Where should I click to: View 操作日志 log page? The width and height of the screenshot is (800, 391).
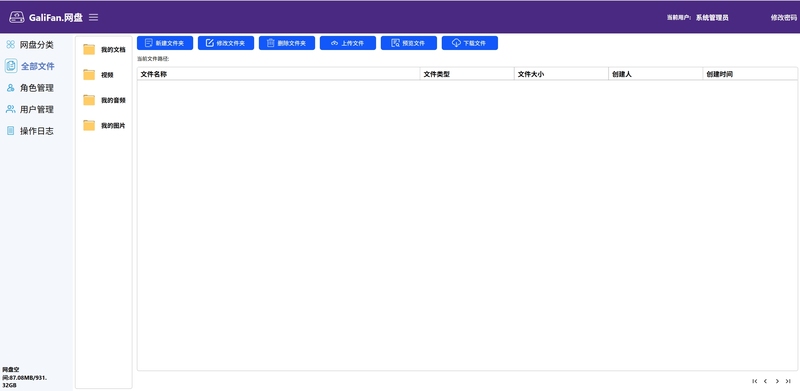(30, 131)
